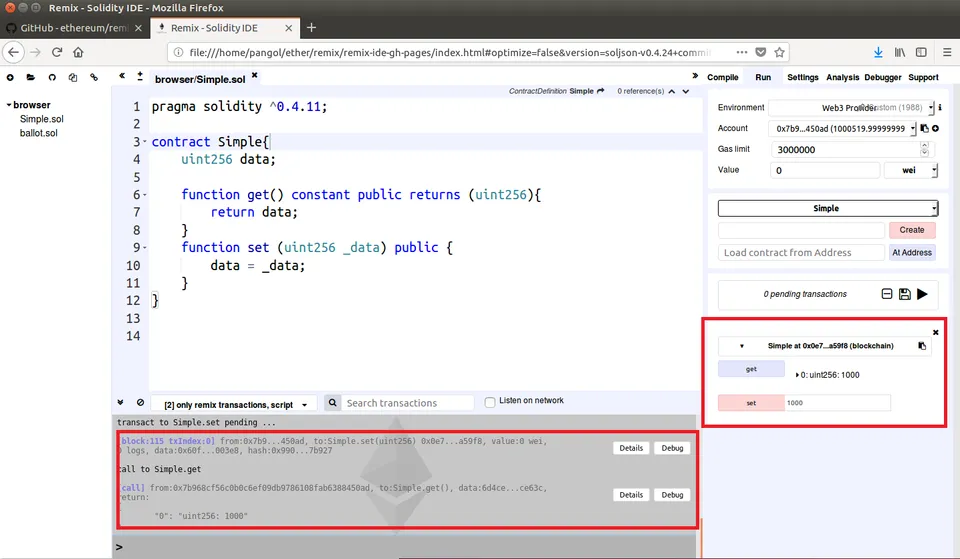The height and width of the screenshot is (559, 960).
Task: Open the wei unit dropdown
Action: click(911, 170)
